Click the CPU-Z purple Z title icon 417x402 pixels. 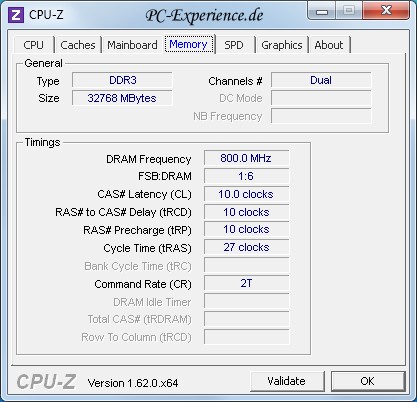click(x=16, y=15)
